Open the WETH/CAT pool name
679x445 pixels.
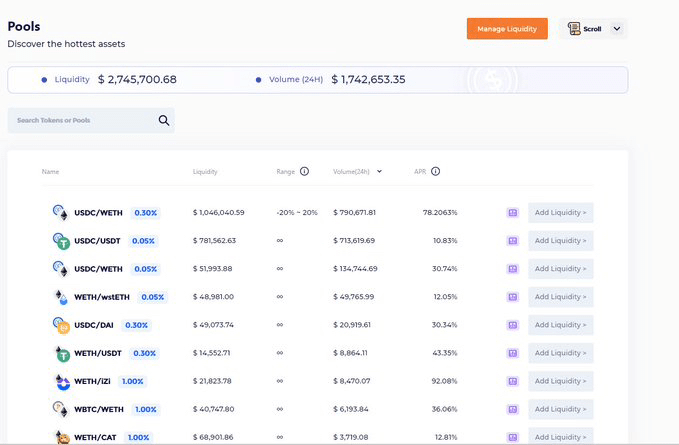click(97, 437)
